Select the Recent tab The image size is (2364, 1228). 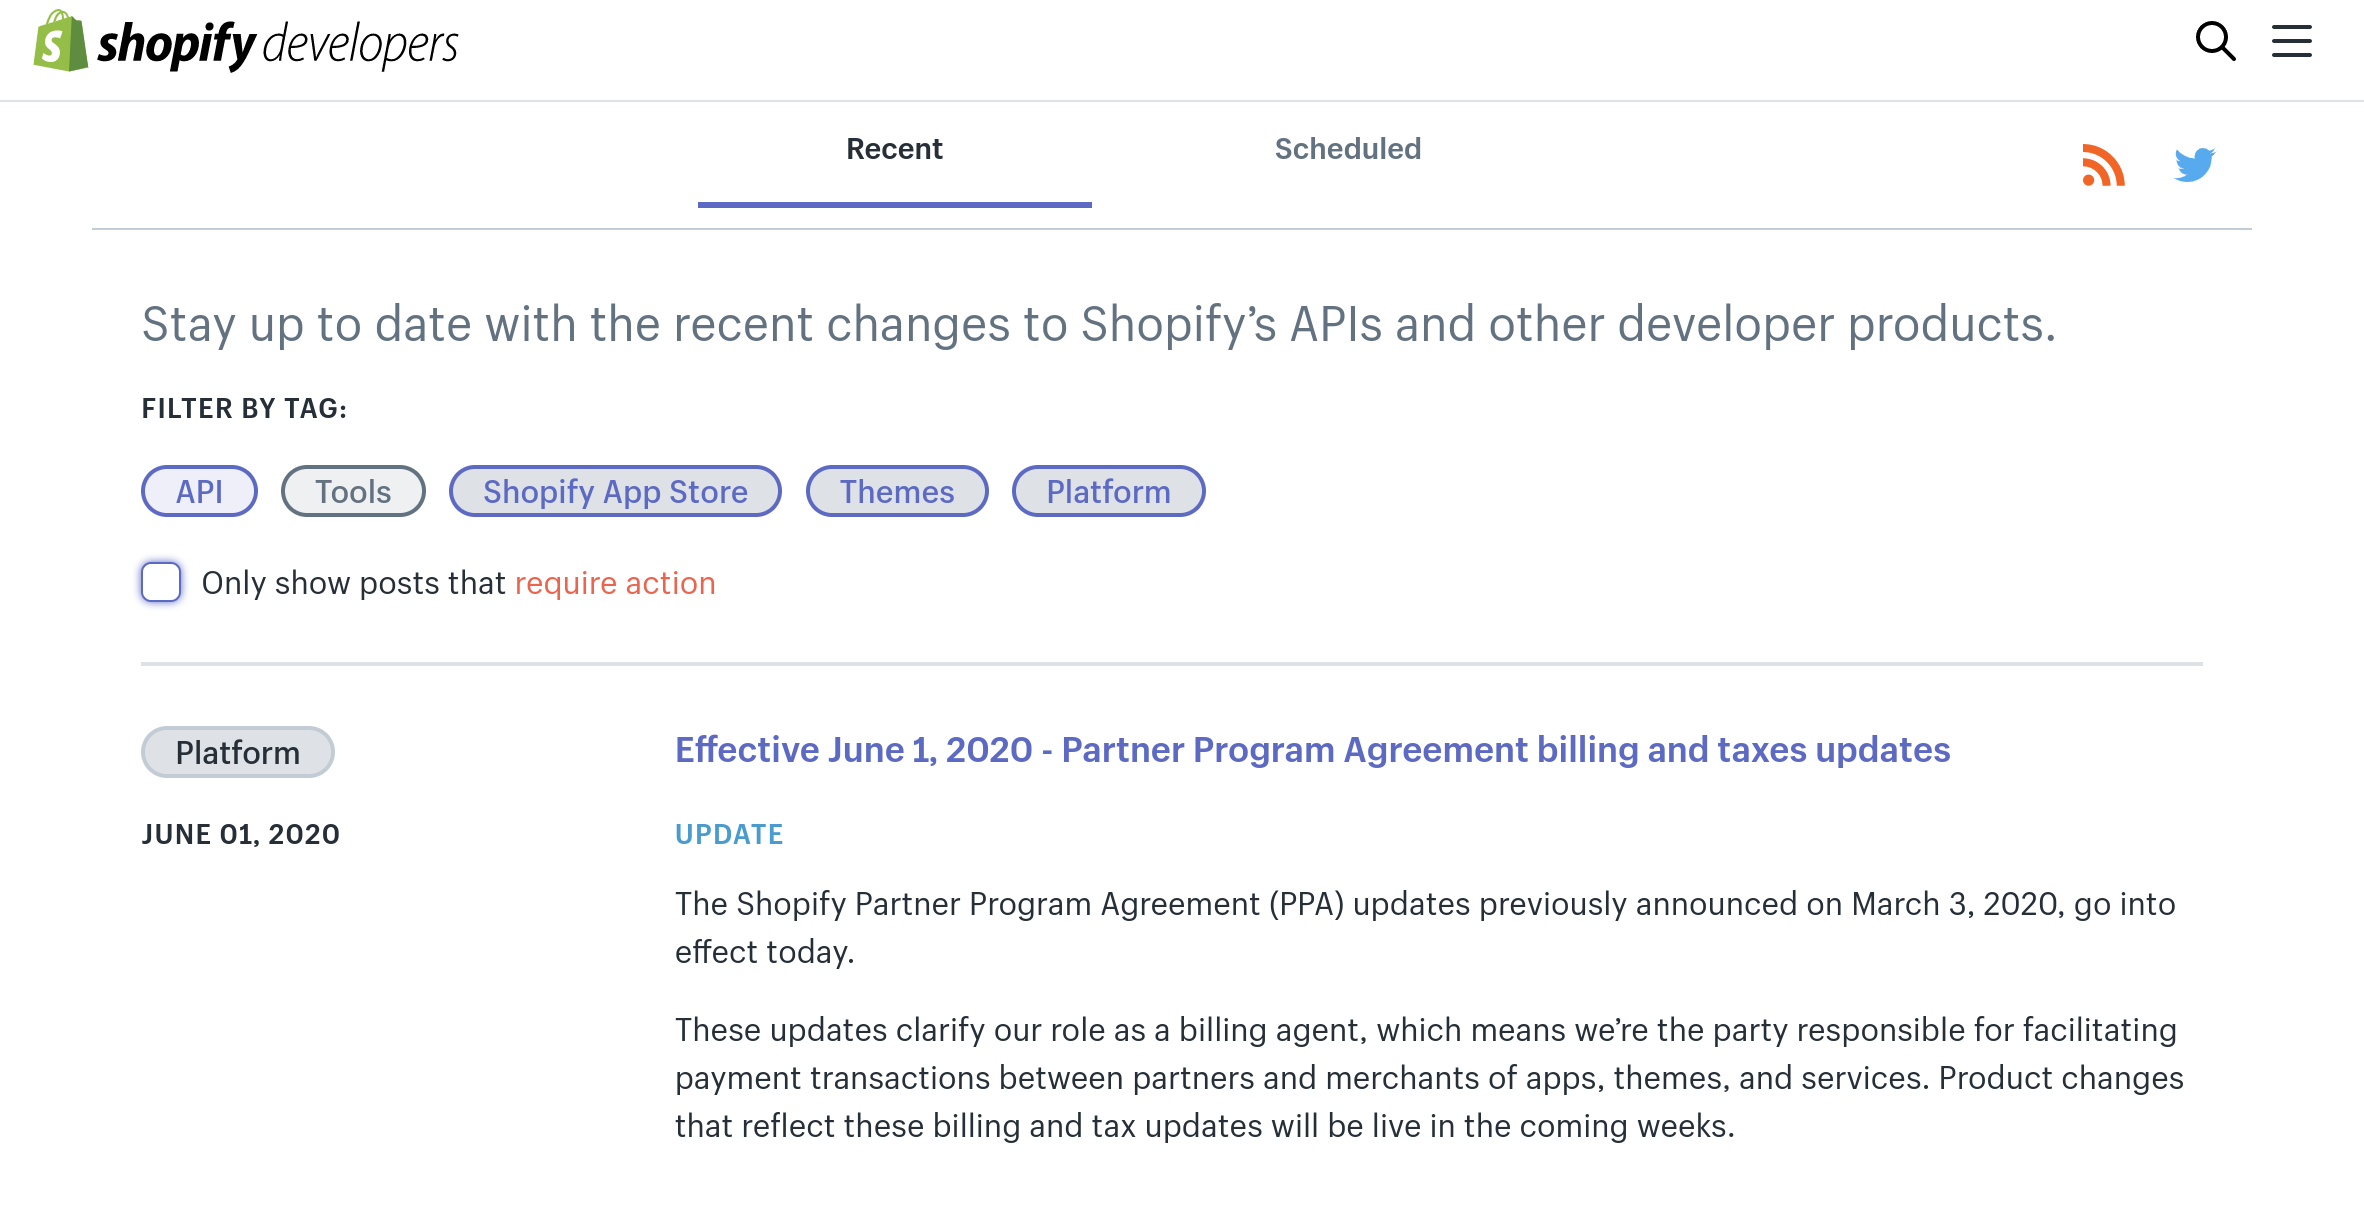894,149
